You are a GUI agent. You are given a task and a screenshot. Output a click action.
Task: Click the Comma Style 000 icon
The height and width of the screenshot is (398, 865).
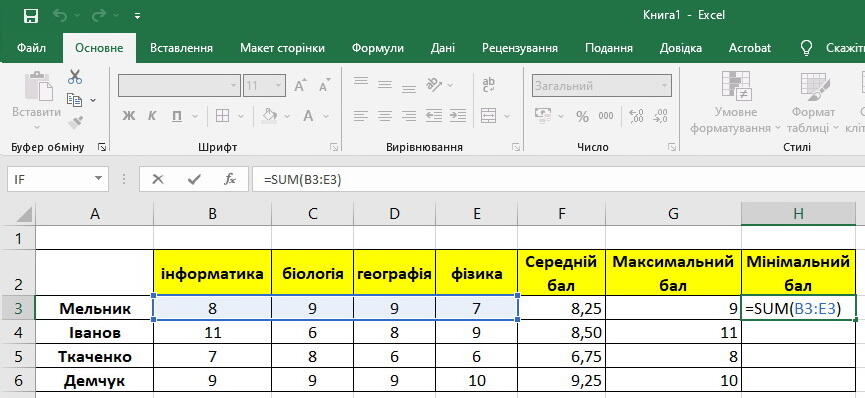(606, 116)
